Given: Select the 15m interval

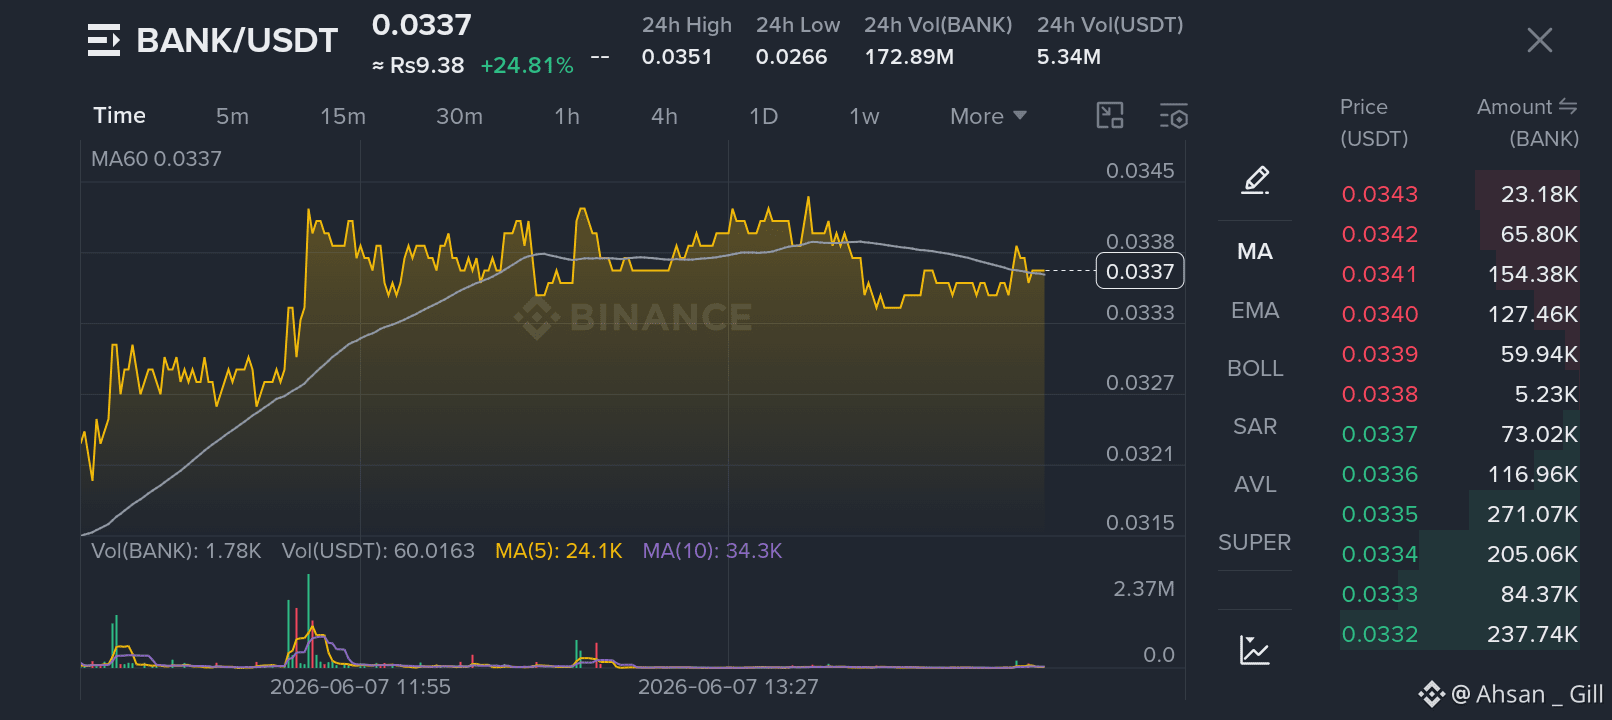Looking at the screenshot, I should (343, 116).
